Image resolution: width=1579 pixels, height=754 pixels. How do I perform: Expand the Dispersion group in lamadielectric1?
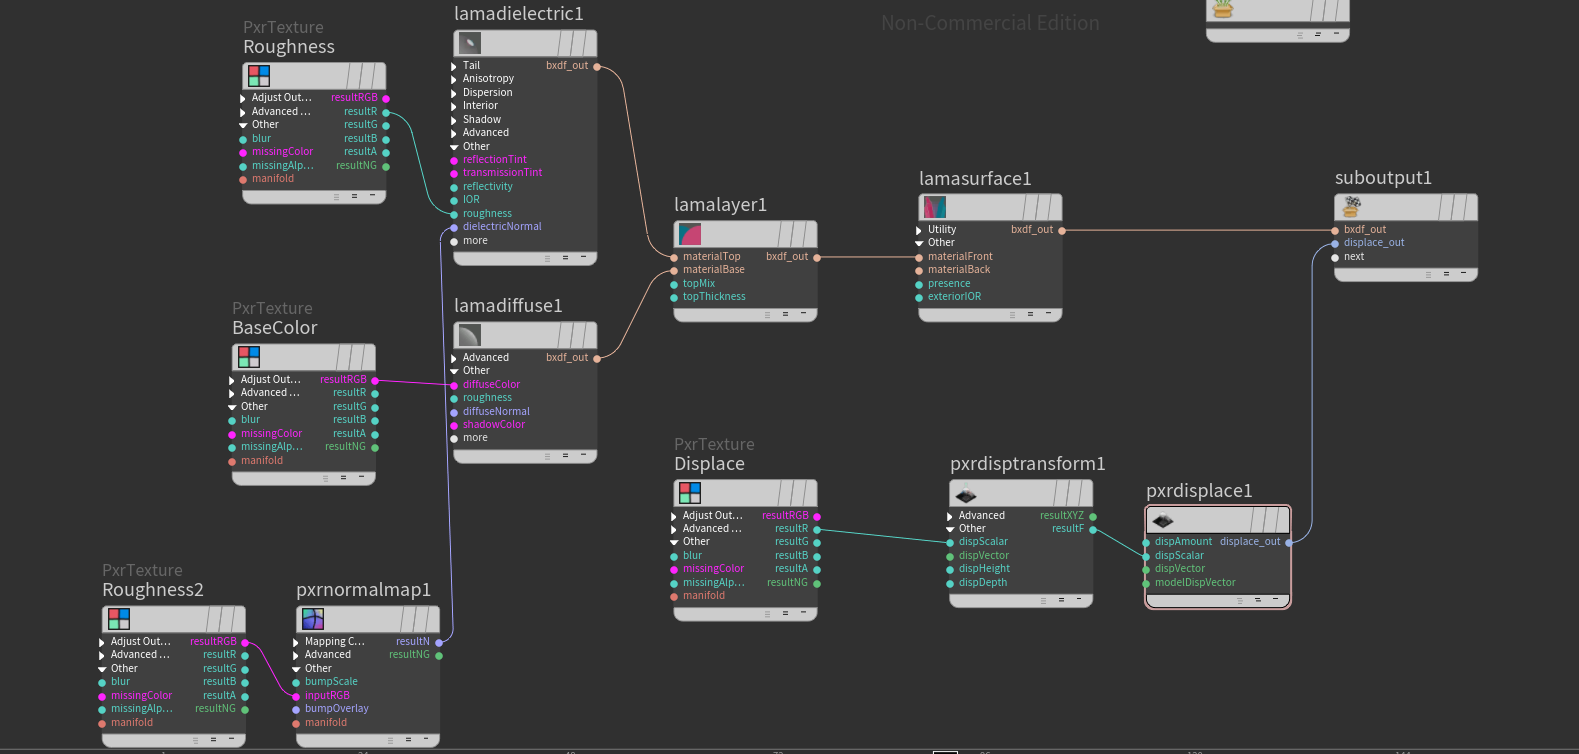pos(454,93)
